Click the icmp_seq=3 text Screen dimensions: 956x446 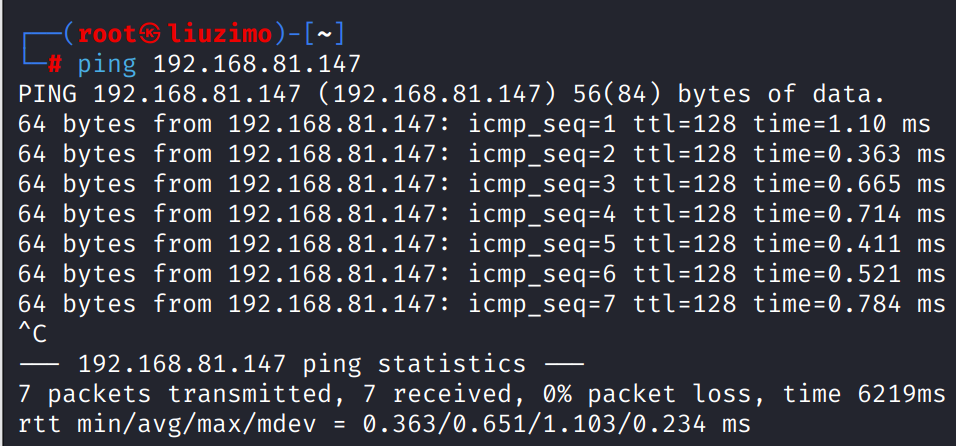(542, 185)
